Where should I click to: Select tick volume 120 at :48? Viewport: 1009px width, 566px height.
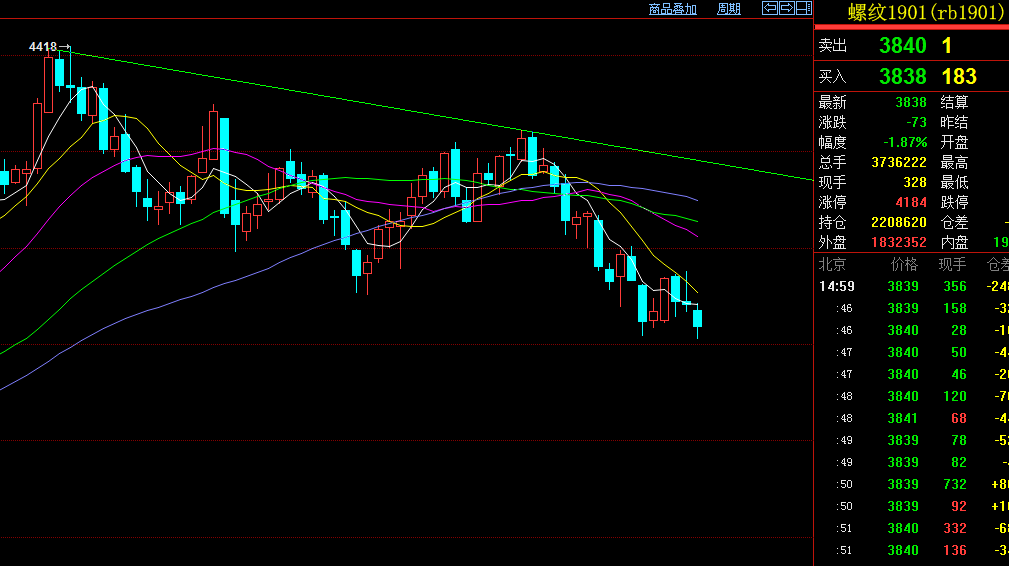pyautogui.click(x=955, y=396)
